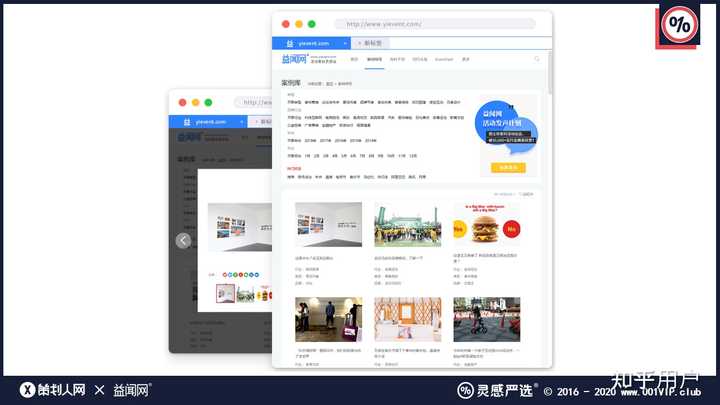The height and width of the screenshot is (405, 720).
Task: Focus the front window address bar
Action: point(435,24)
